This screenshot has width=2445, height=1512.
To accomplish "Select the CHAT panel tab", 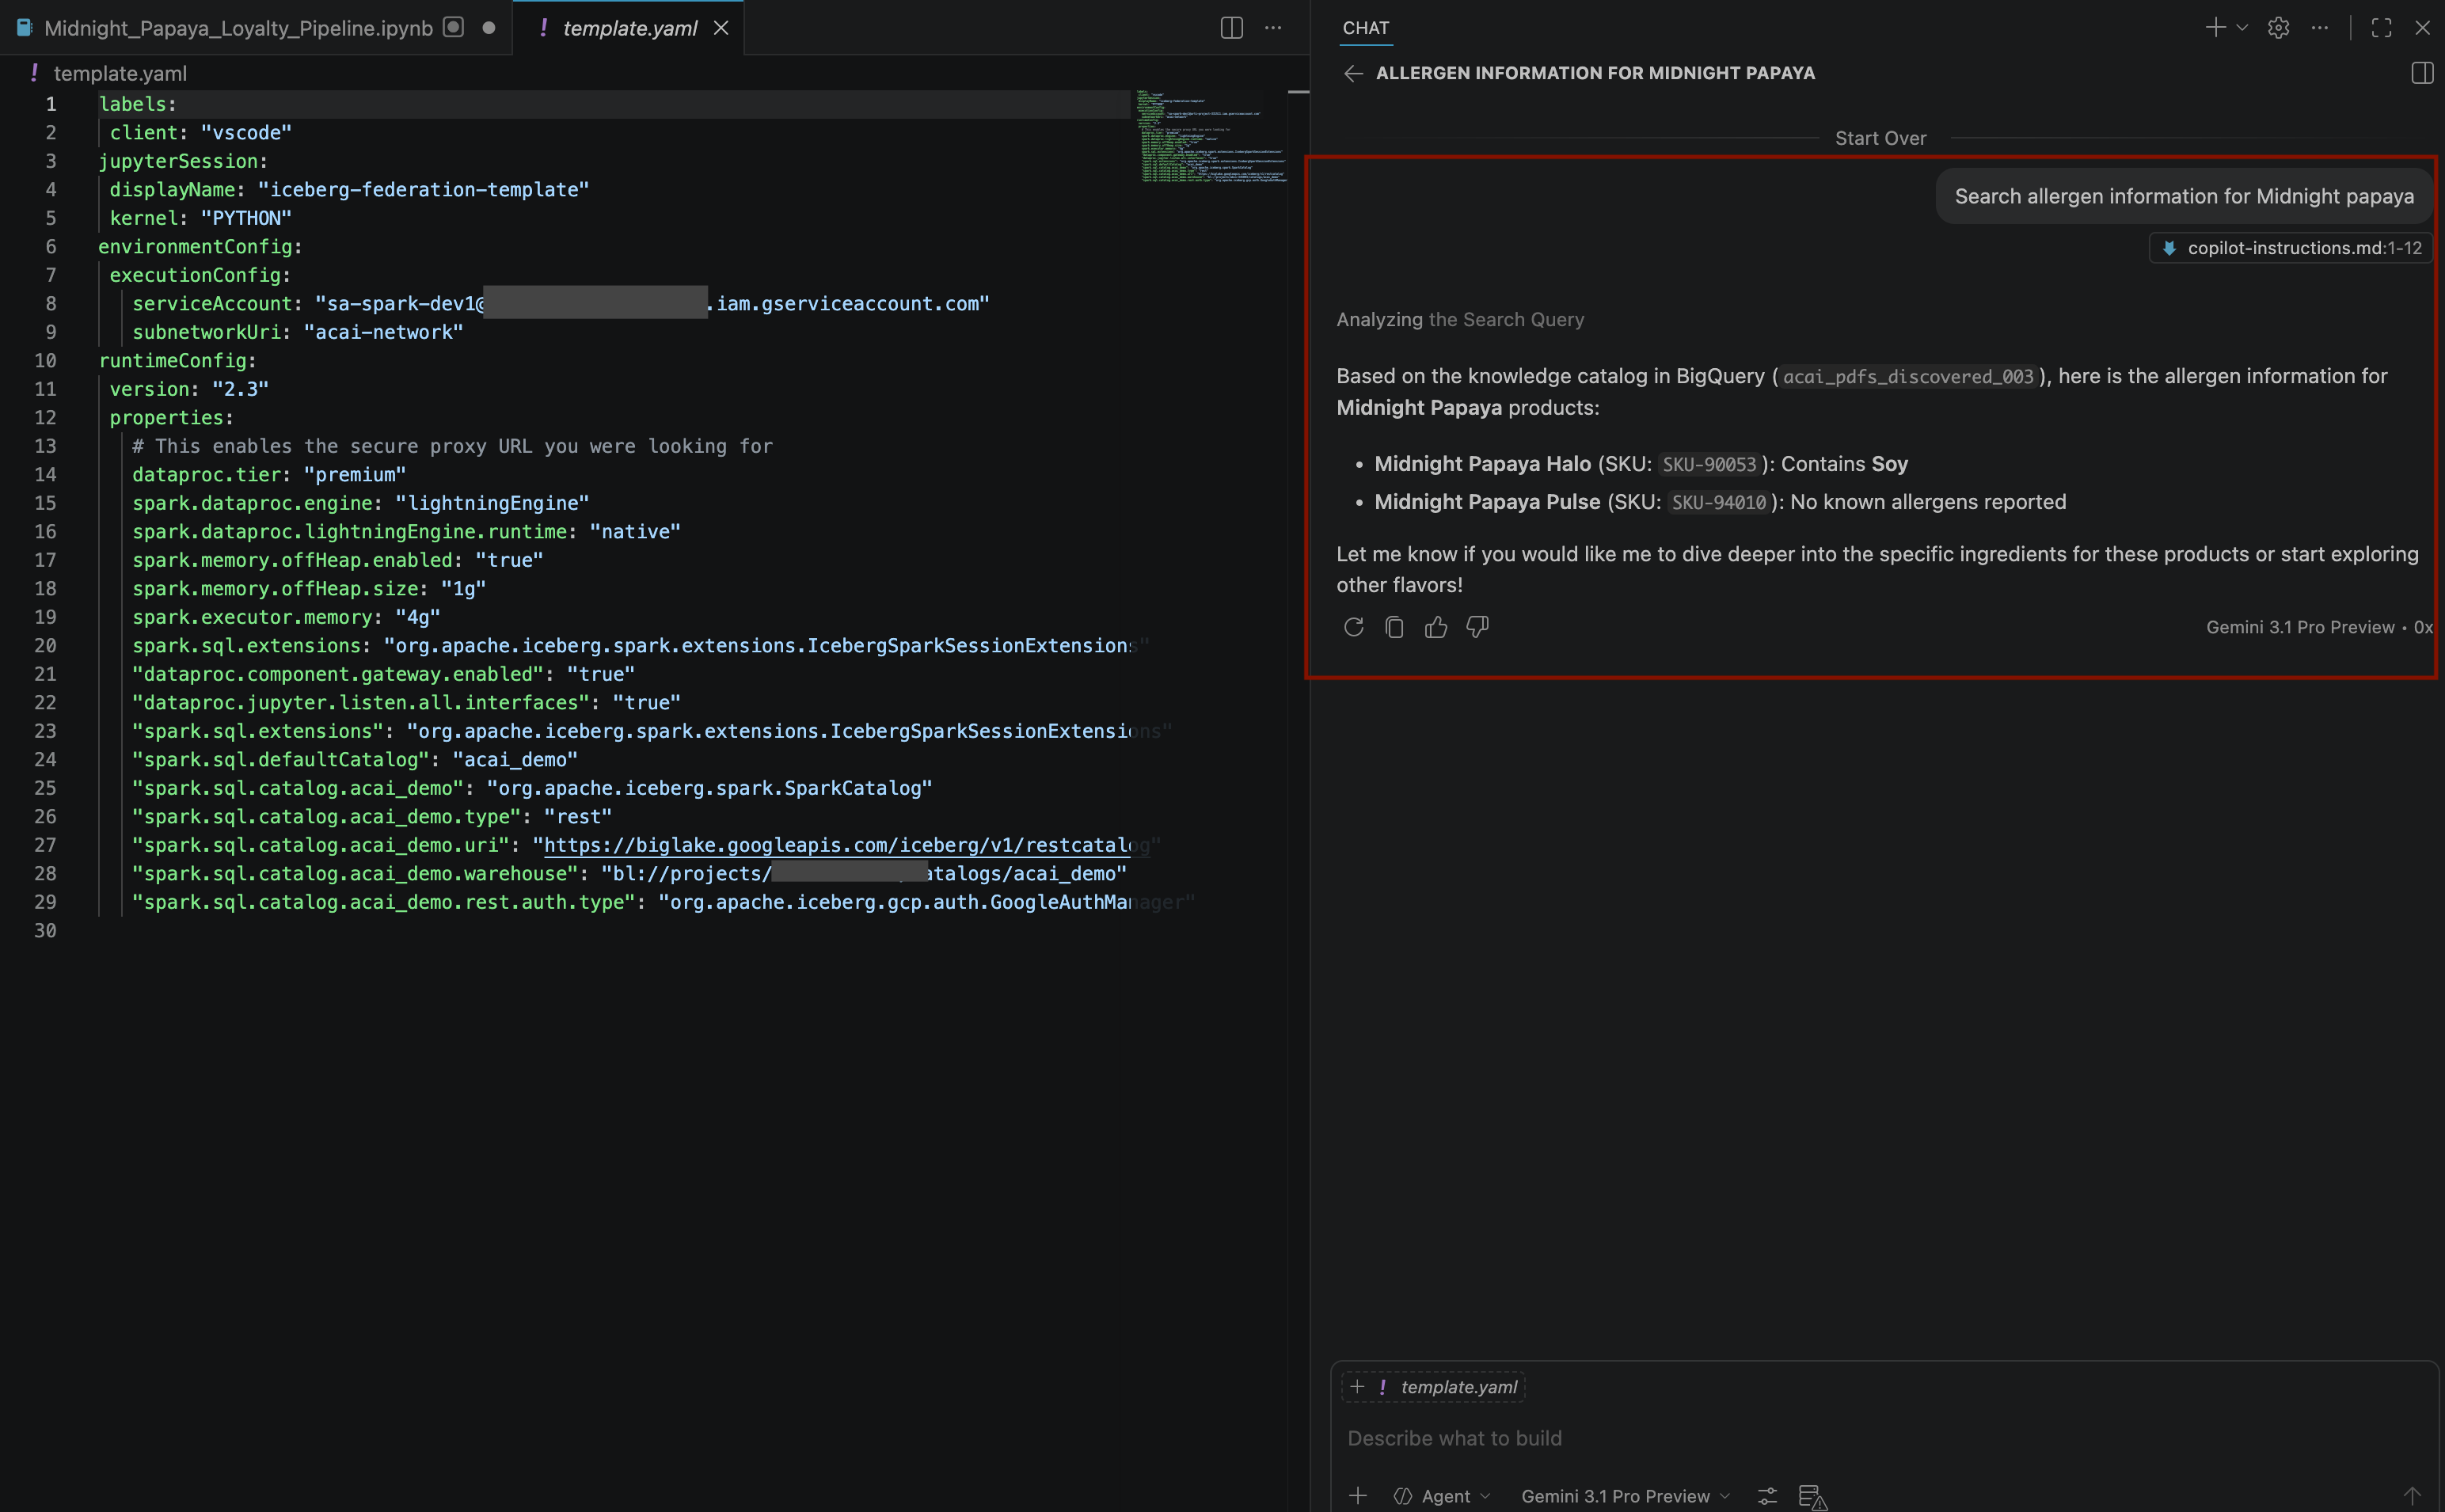I will (1365, 28).
